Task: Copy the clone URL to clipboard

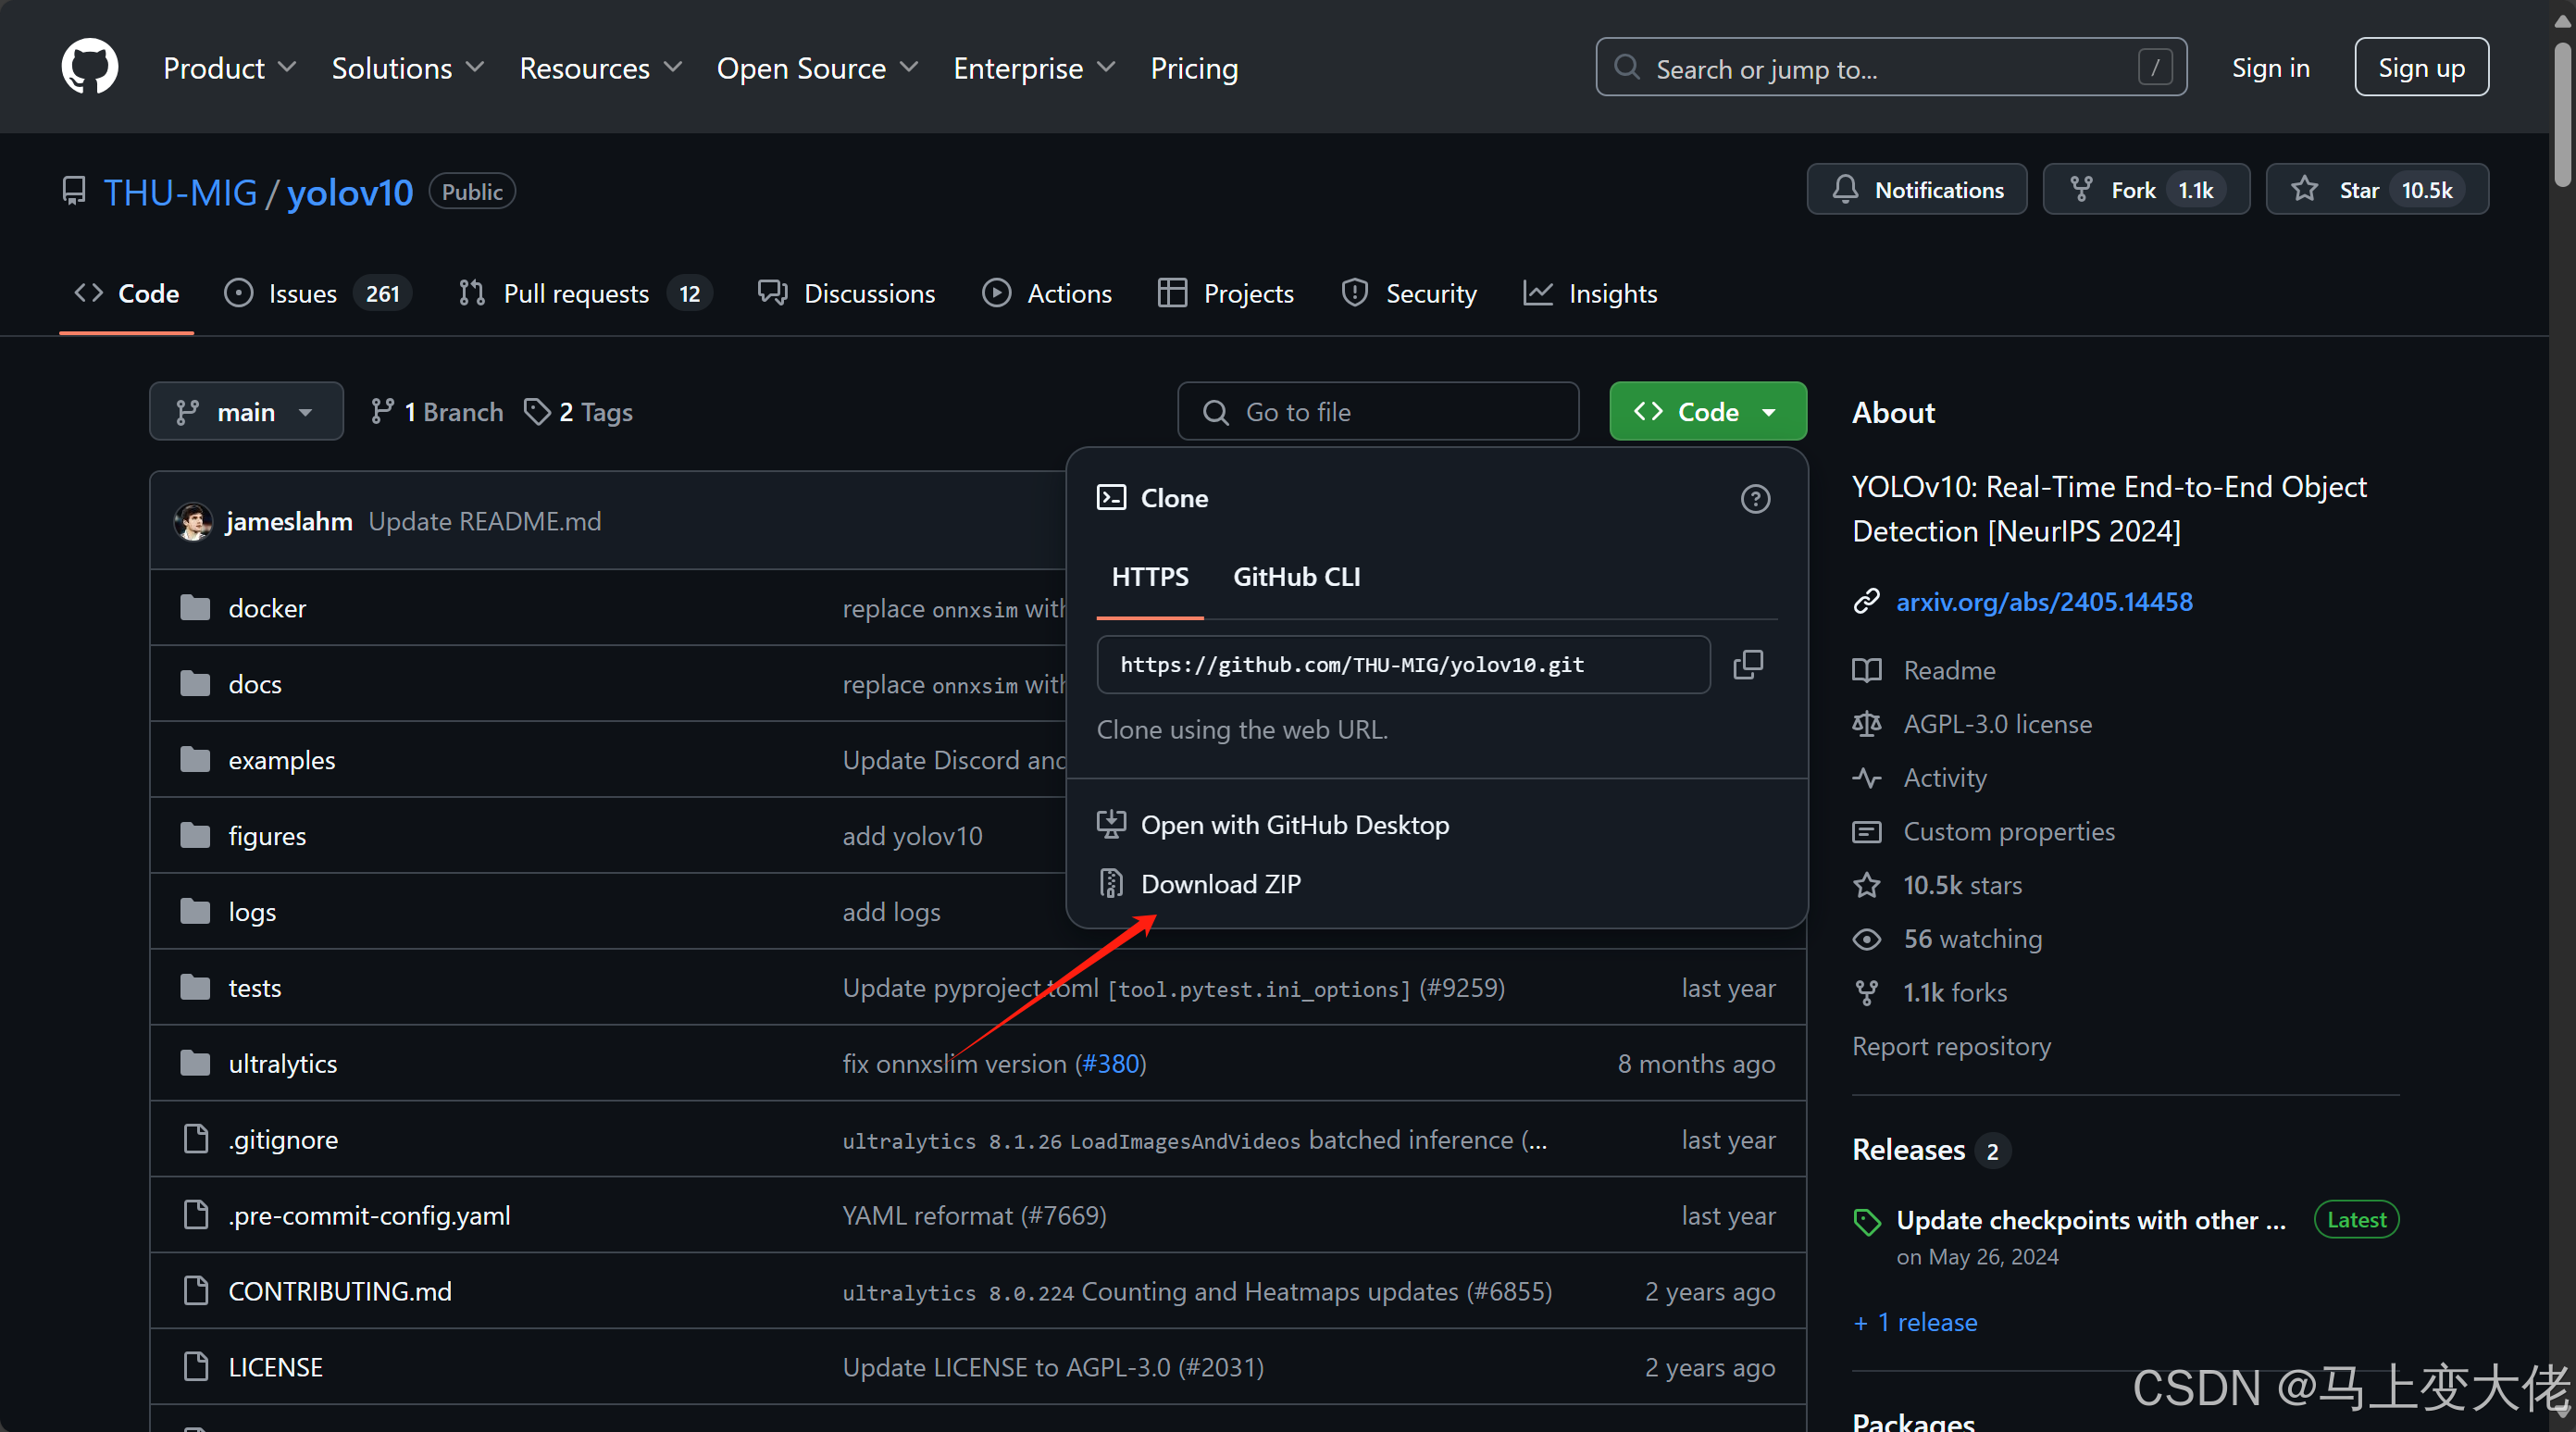Action: pyautogui.click(x=1747, y=664)
